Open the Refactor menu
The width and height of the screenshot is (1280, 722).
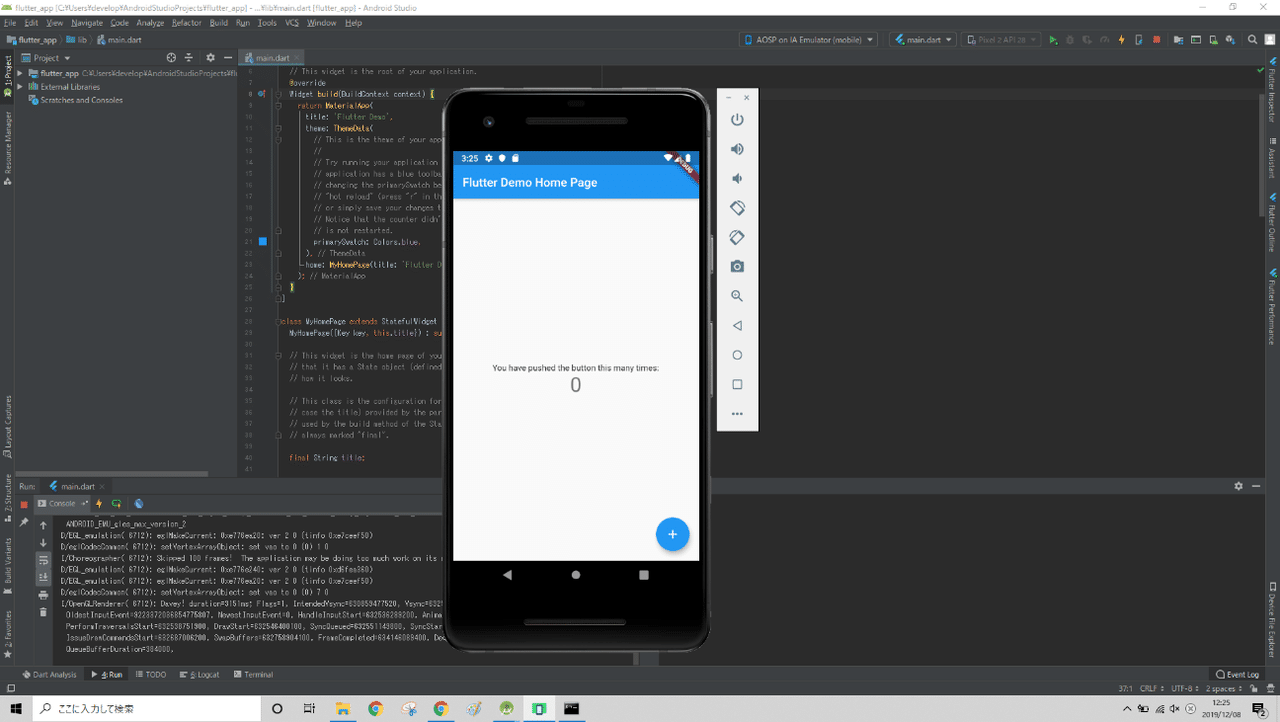coord(186,22)
